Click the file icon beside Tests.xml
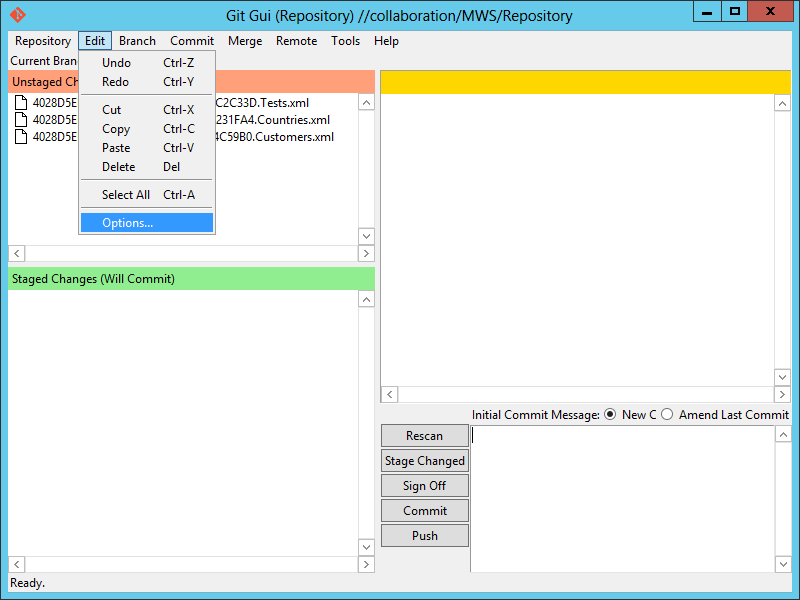 click(21, 103)
